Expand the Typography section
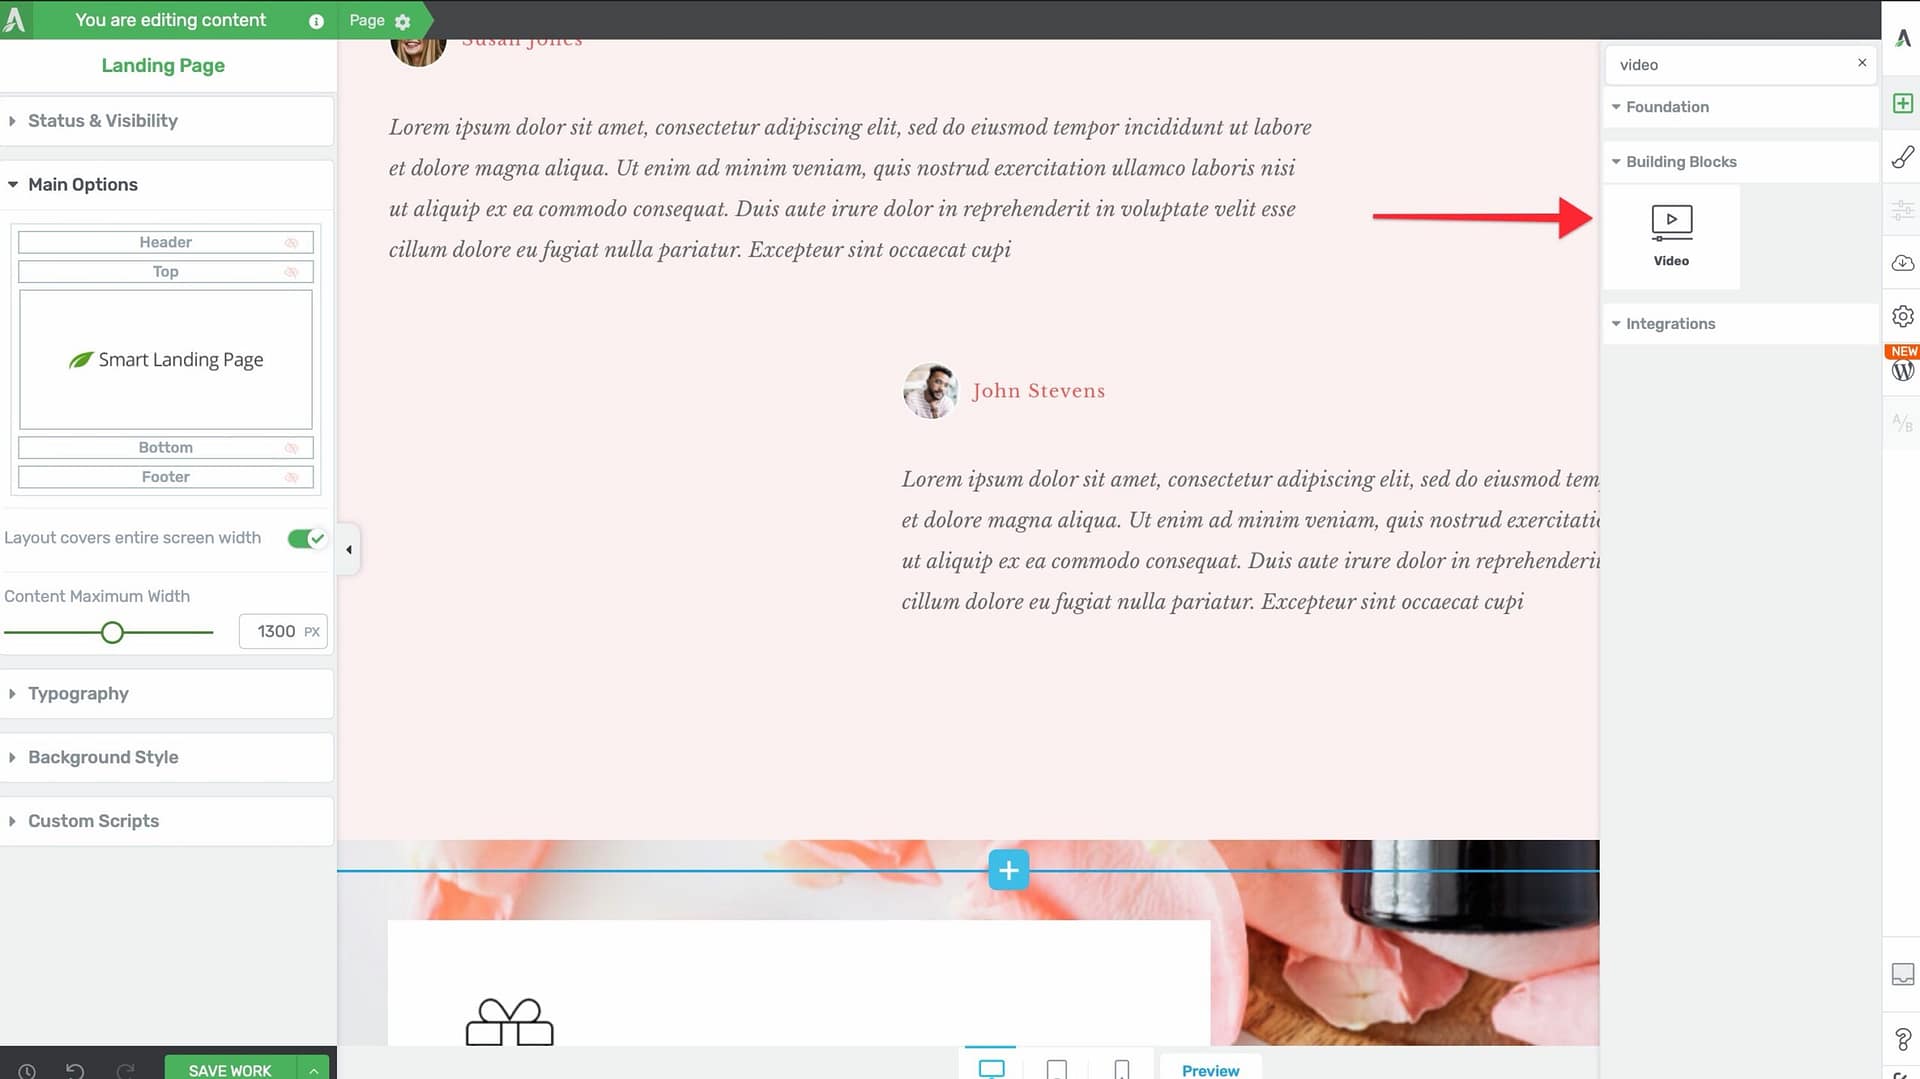Viewport: 1920px width, 1079px height. (x=78, y=694)
